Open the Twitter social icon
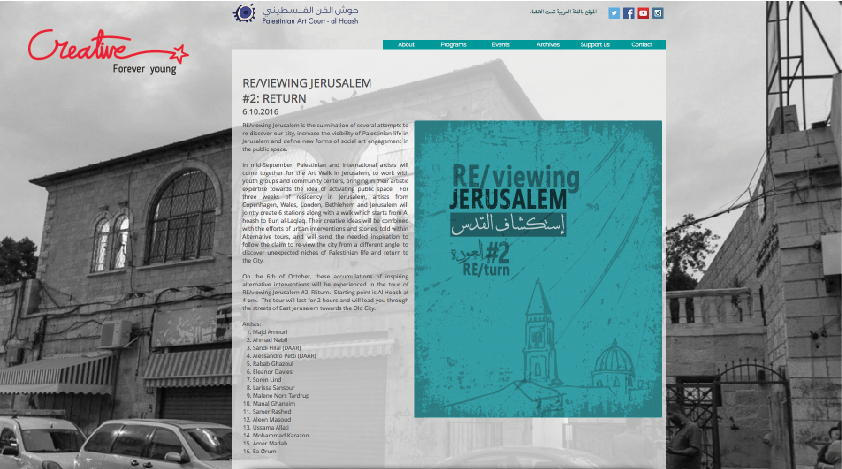Viewport: 842px width, 469px height. click(614, 13)
